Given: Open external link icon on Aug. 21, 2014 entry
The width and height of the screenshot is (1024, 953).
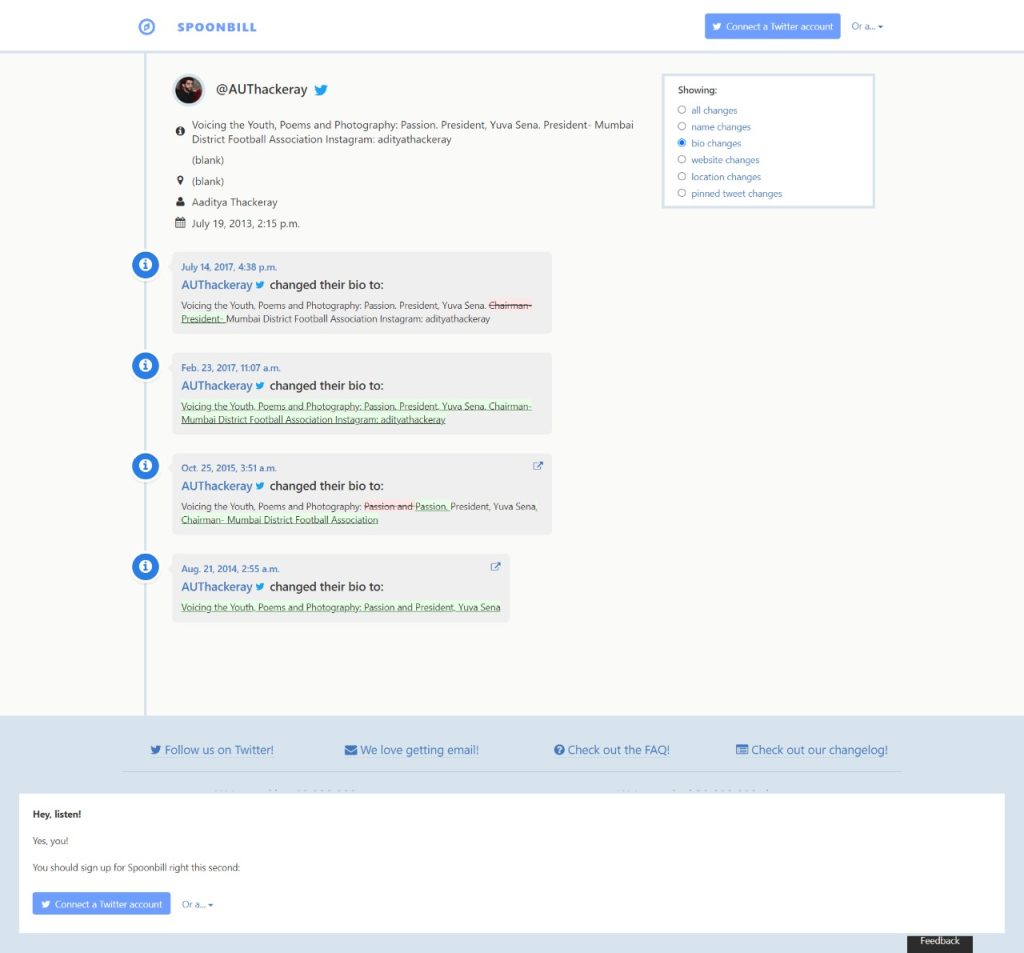Looking at the screenshot, I should (495, 567).
